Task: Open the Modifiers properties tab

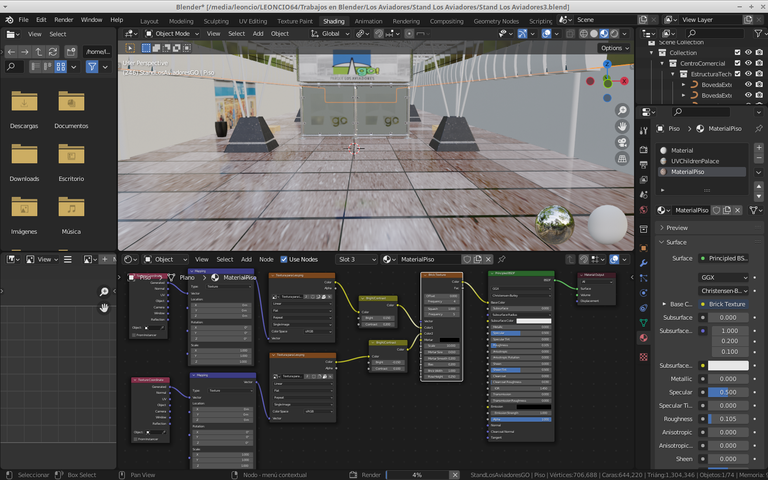Action: 644,263
